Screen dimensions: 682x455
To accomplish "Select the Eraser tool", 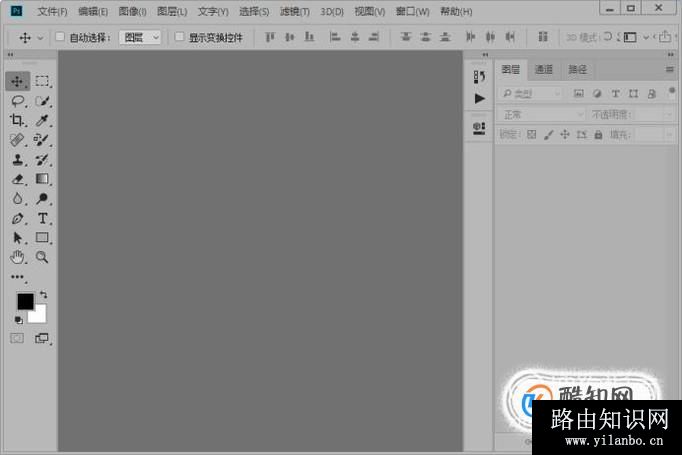I will coord(17,179).
